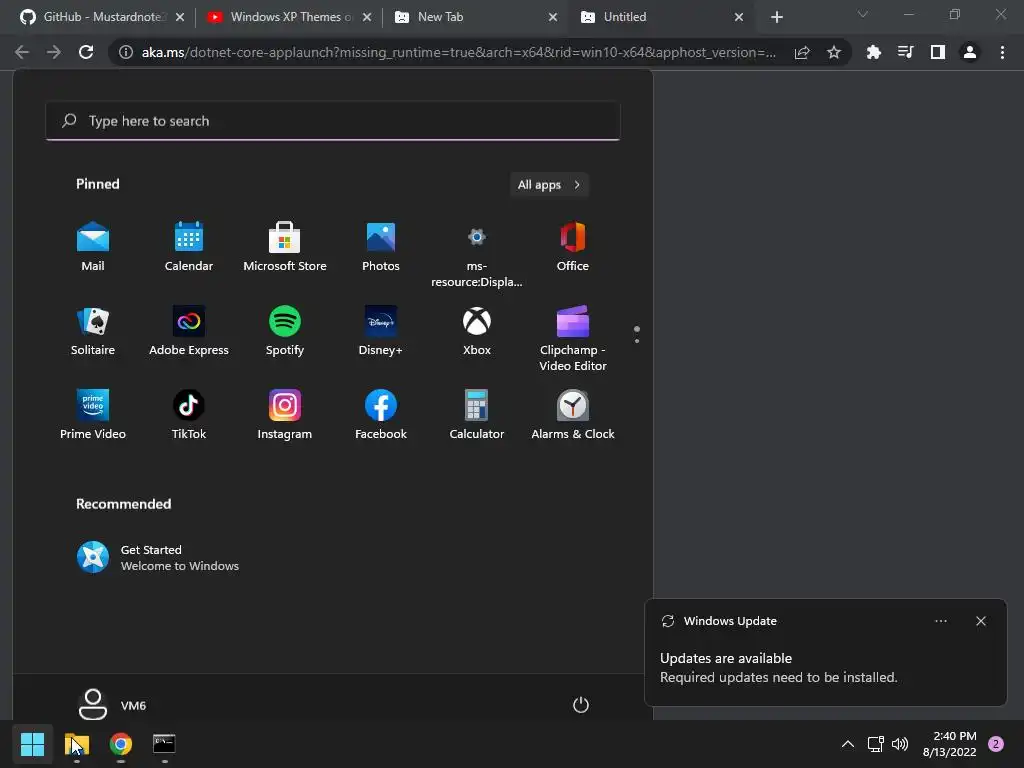Dismiss the Windows Update notification

tap(981, 621)
